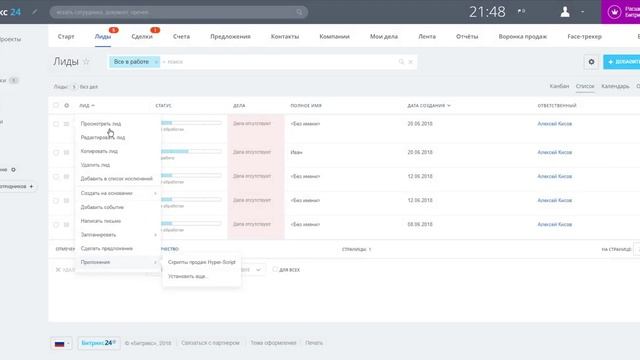Click the Связаться с партнером footer link
This screenshot has width=640, height=360.
pyautogui.click(x=210, y=343)
